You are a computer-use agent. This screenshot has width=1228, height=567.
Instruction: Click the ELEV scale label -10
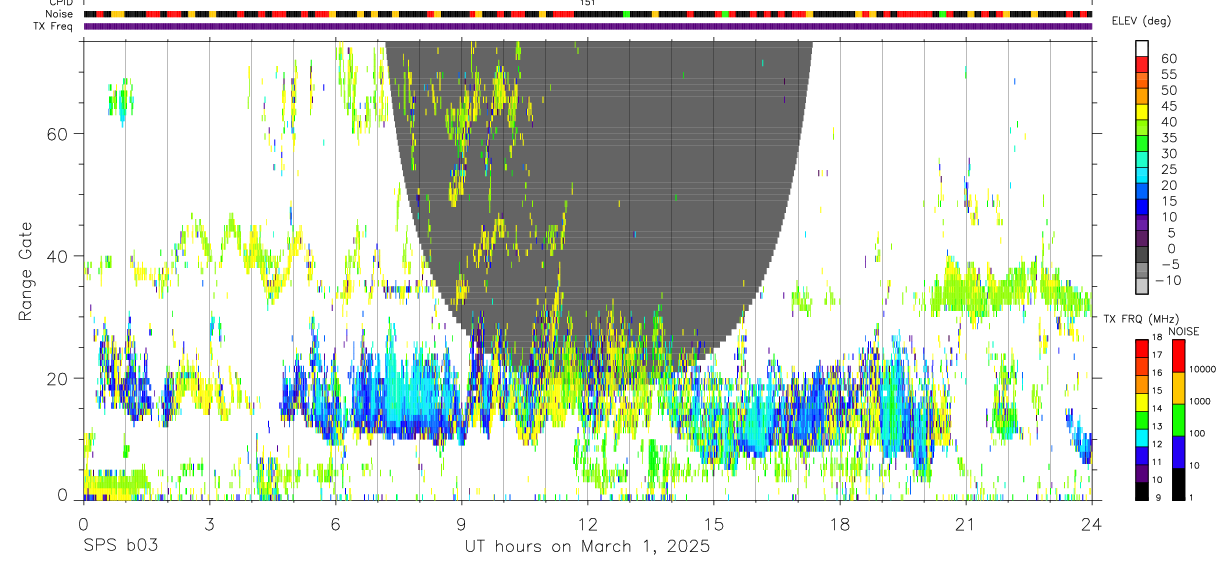tap(1166, 280)
